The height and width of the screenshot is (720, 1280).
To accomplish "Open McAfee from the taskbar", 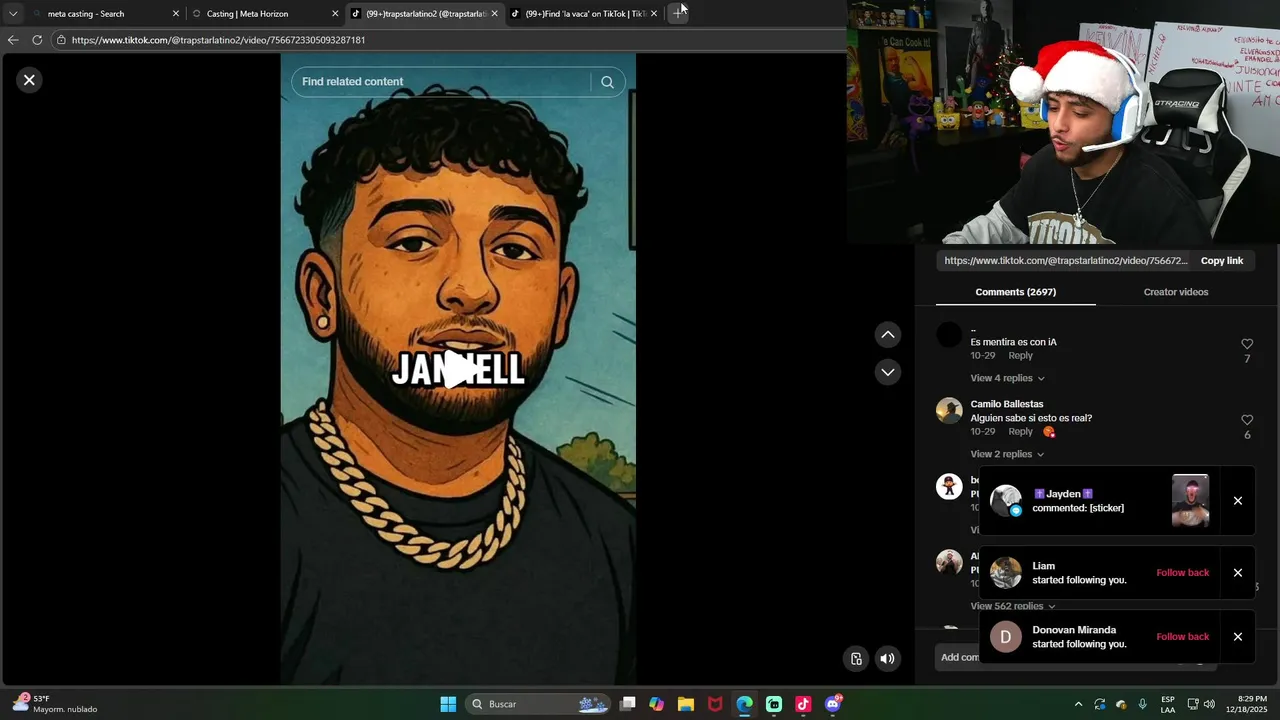I will tap(715, 704).
